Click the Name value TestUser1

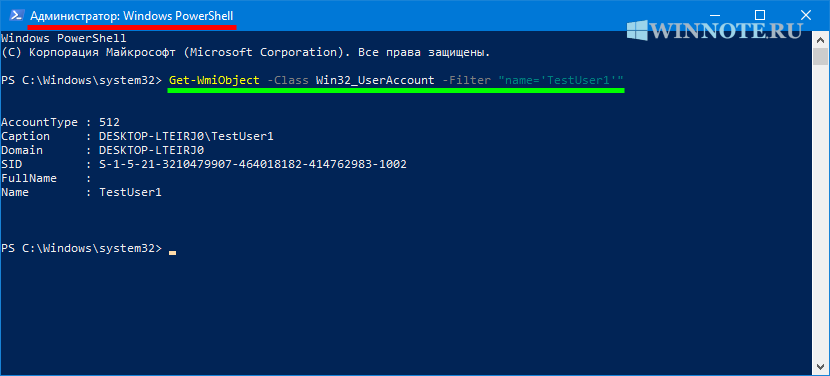click(x=130, y=193)
